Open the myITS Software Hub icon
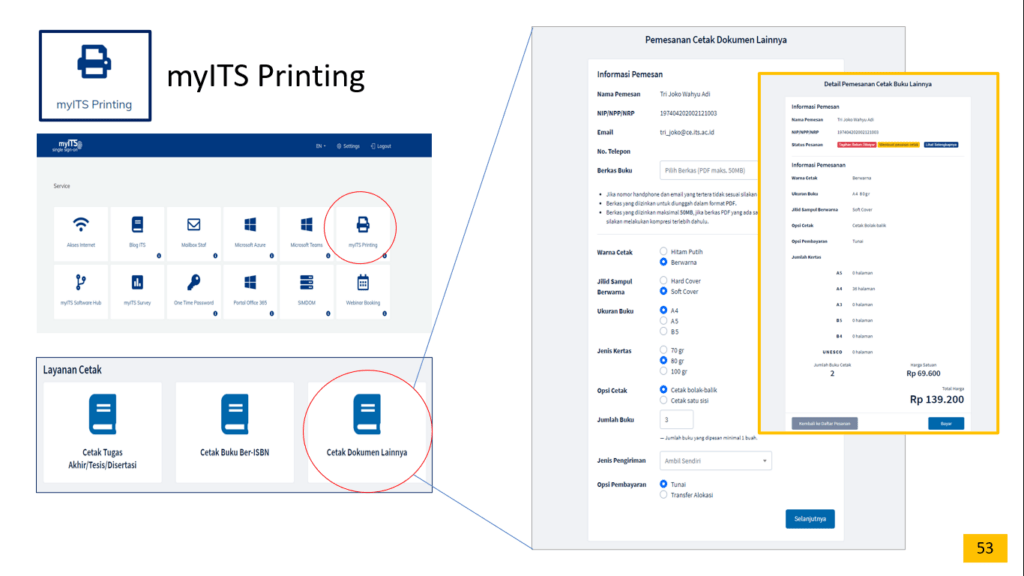1024x576 pixels. pos(82,282)
